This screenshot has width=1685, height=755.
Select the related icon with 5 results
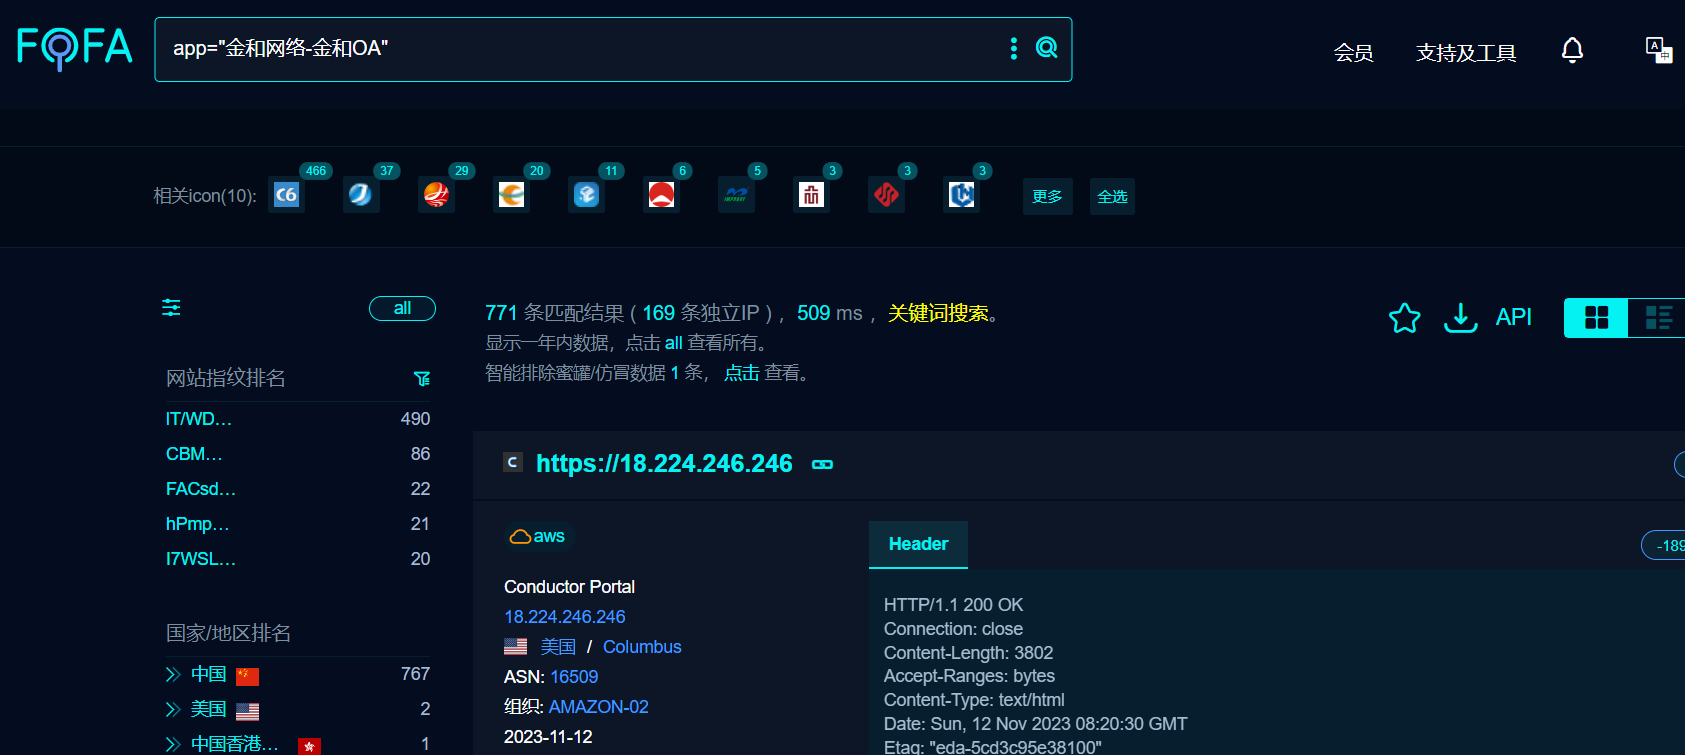(736, 195)
